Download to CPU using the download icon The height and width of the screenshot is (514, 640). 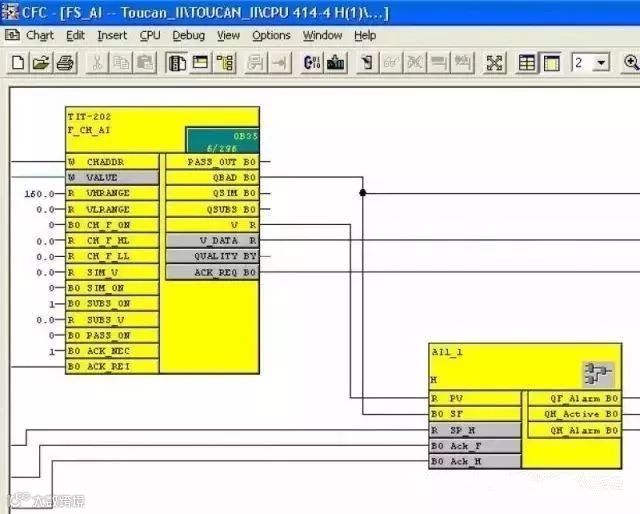coord(336,63)
